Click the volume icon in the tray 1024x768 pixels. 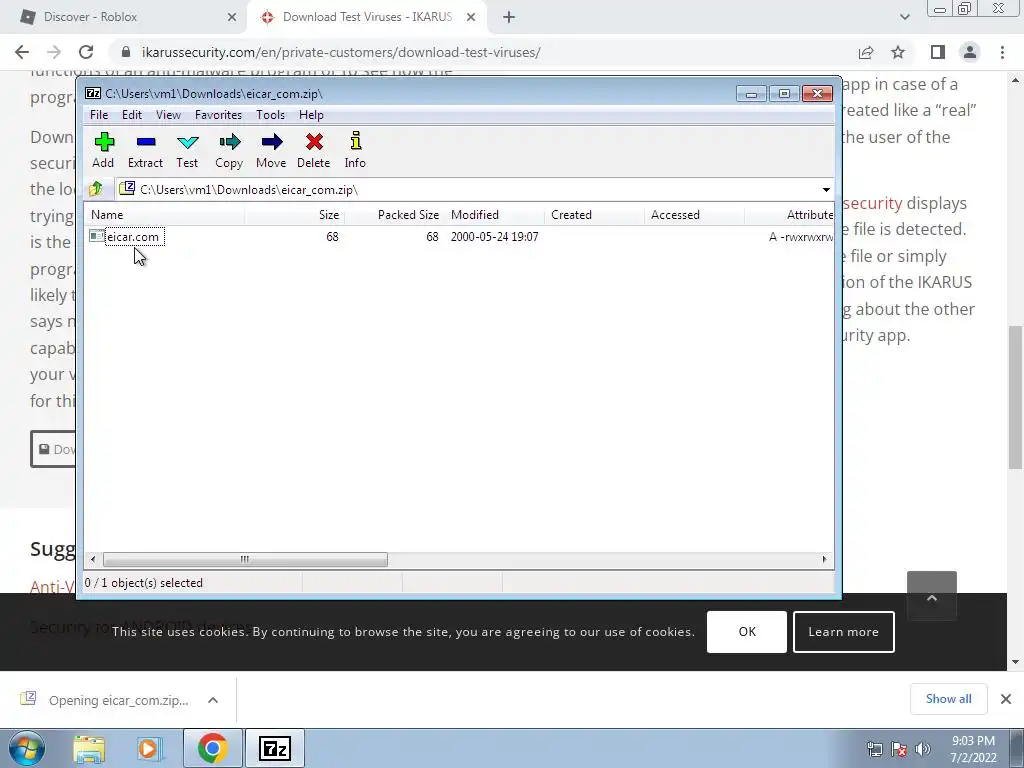click(x=923, y=749)
